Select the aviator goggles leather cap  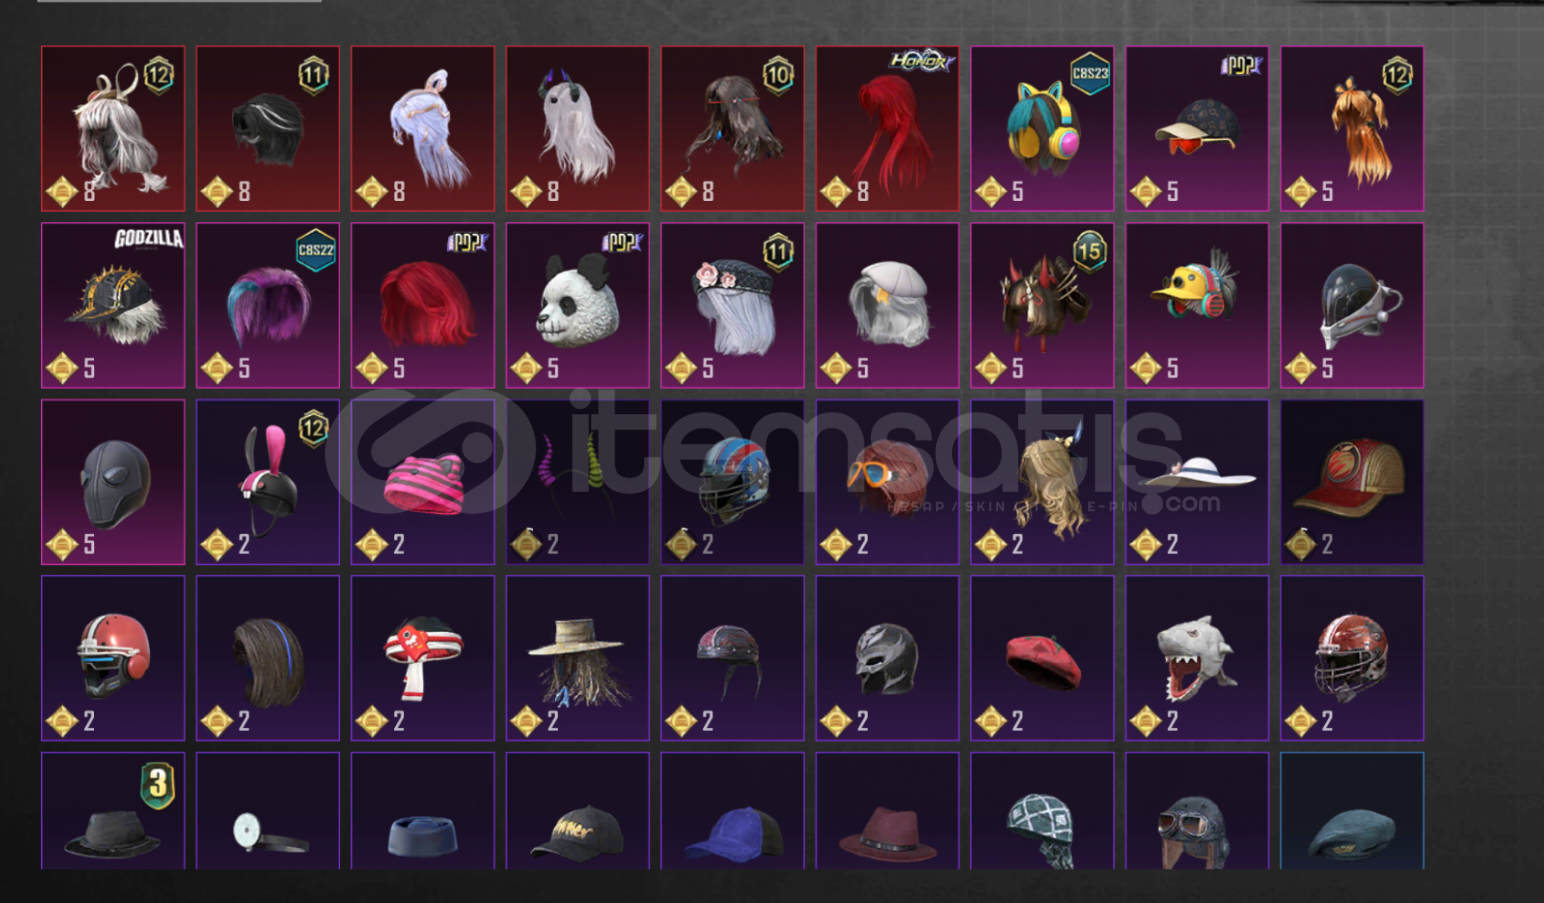tap(1197, 810)
